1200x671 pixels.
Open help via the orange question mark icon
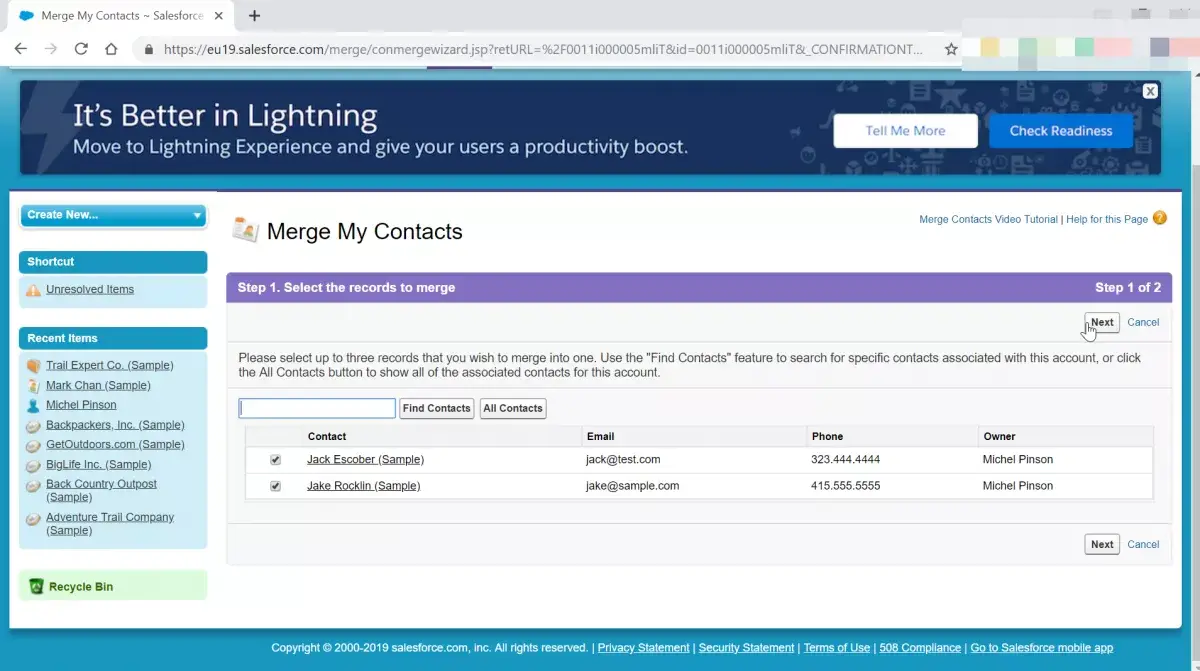(x=1160, y=218)
